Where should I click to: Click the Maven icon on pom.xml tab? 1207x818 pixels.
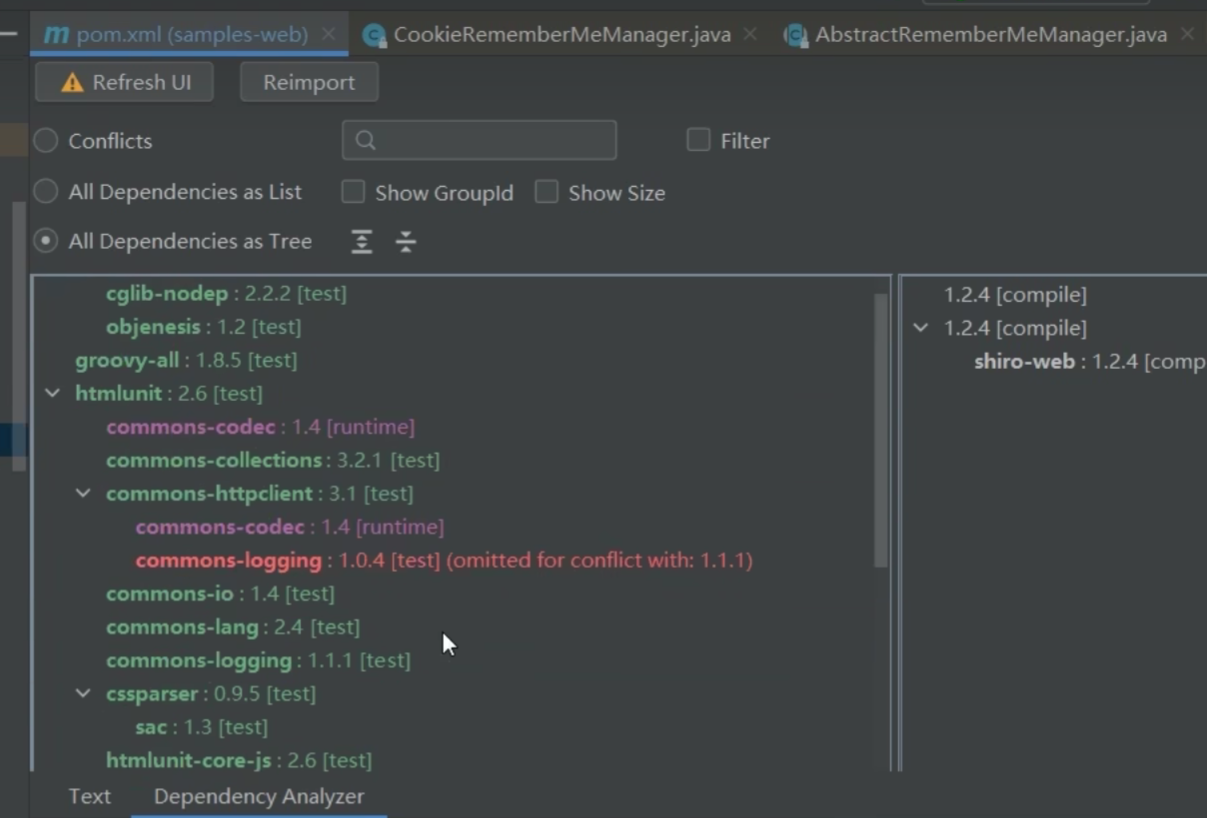pos(57,35)
